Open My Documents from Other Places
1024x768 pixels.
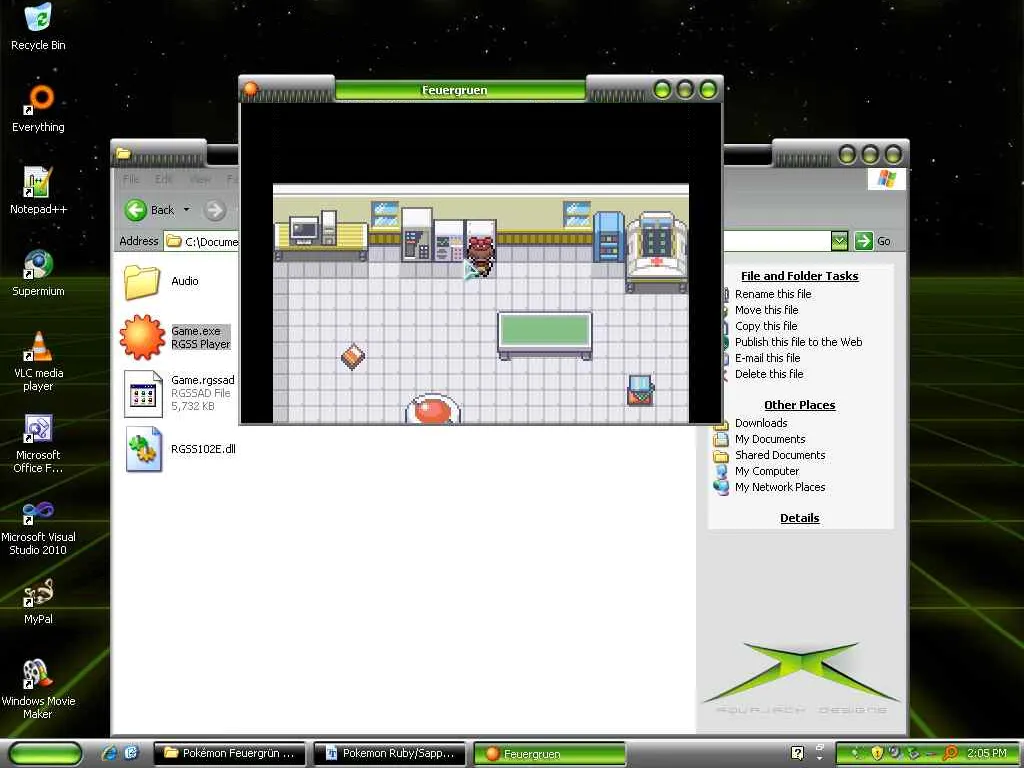(x=769, y=439)
